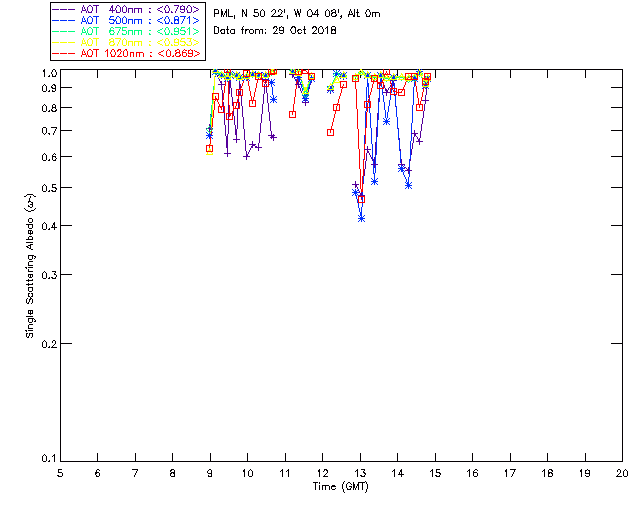Image resolution: width=640 pixels, height=512 pixels.
Task: Click the 8 hour x-axis label
Action: pyautogui.click(x=173, y=473)
